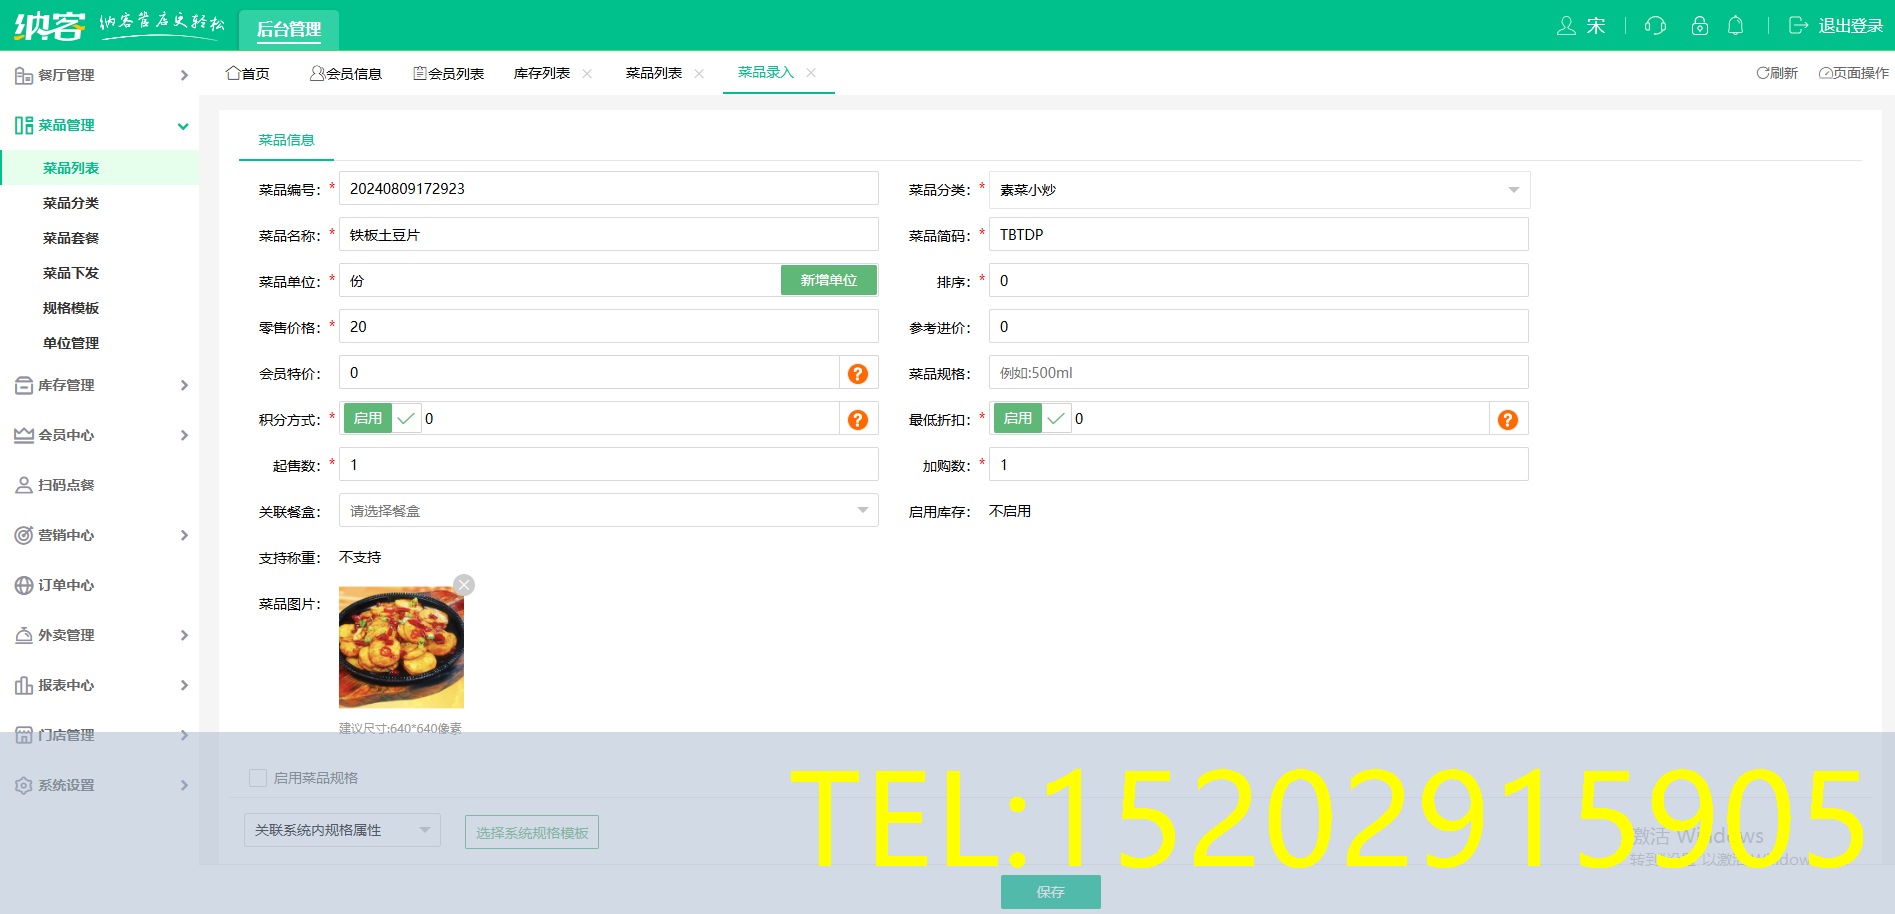Click the lock screen icon in top bar

(1699, 25)
